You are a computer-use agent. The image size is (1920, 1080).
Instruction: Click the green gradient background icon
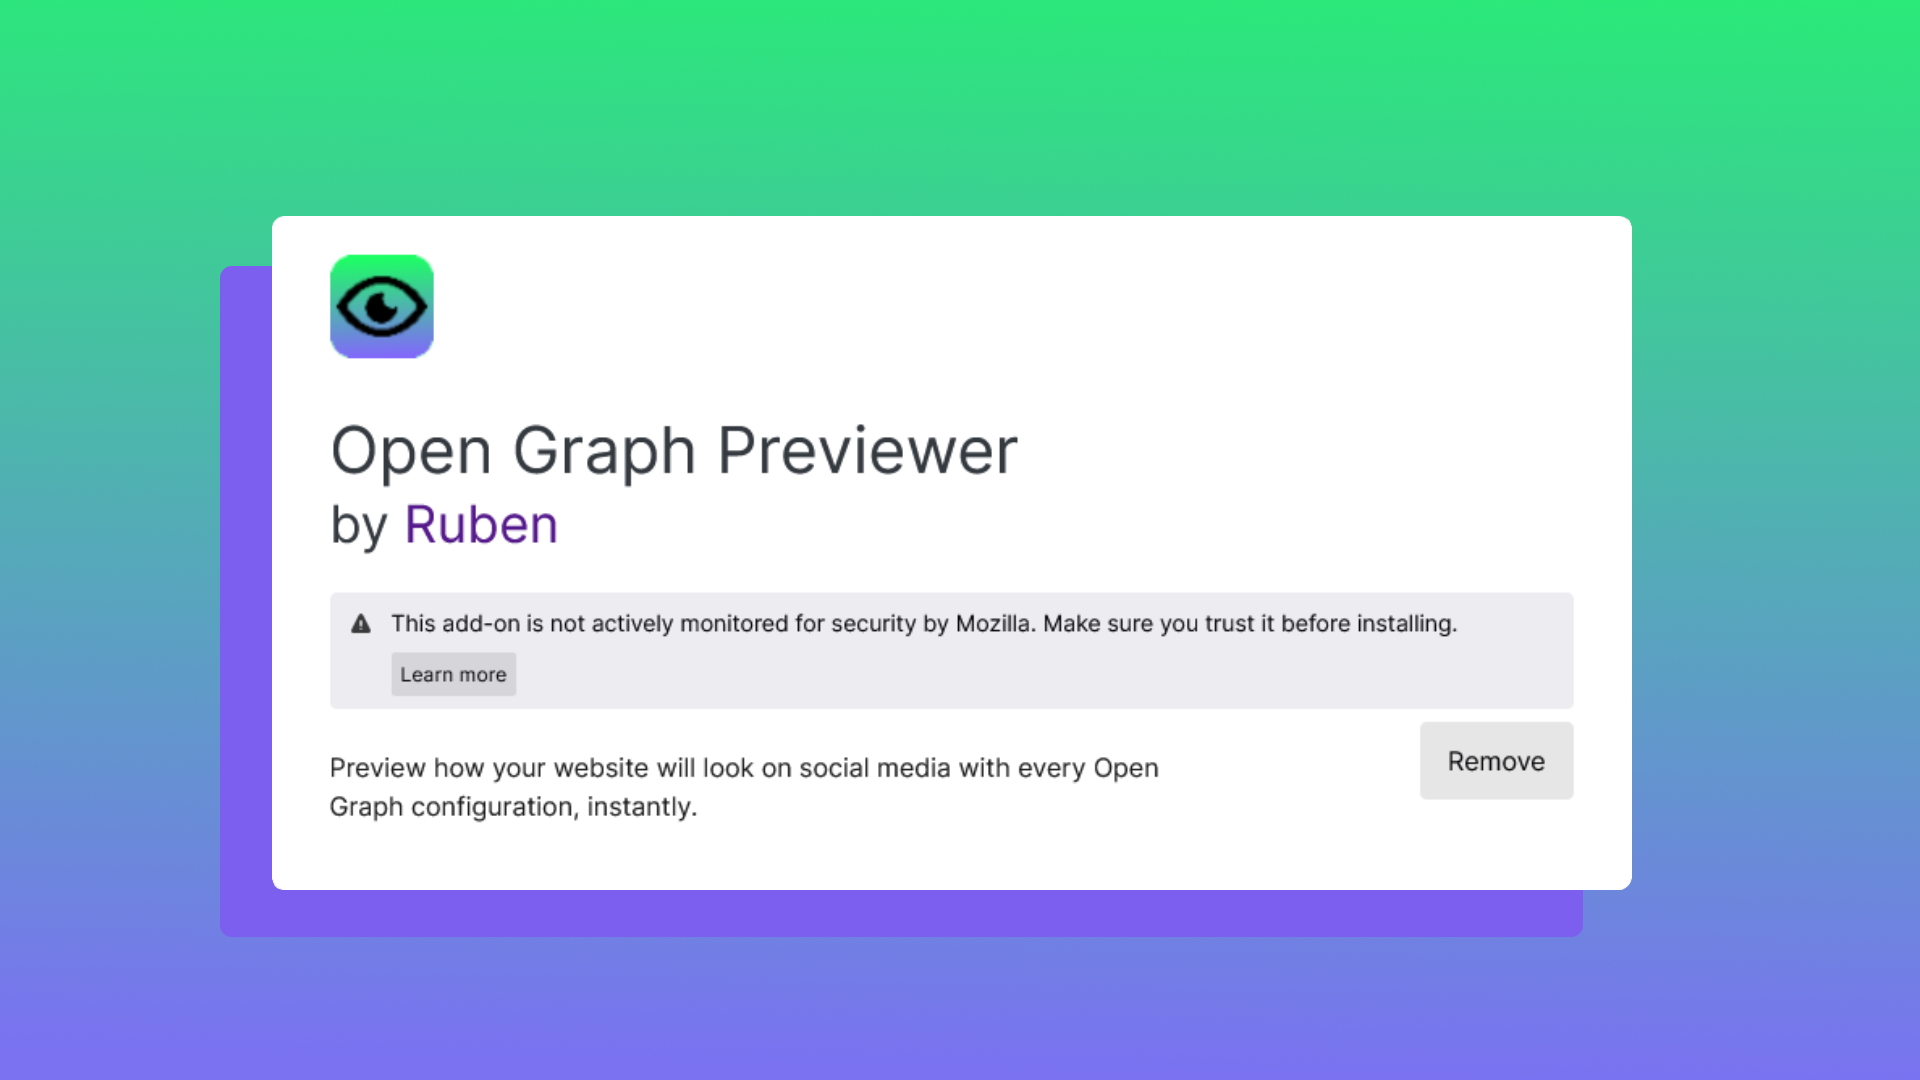pos(382,306)
